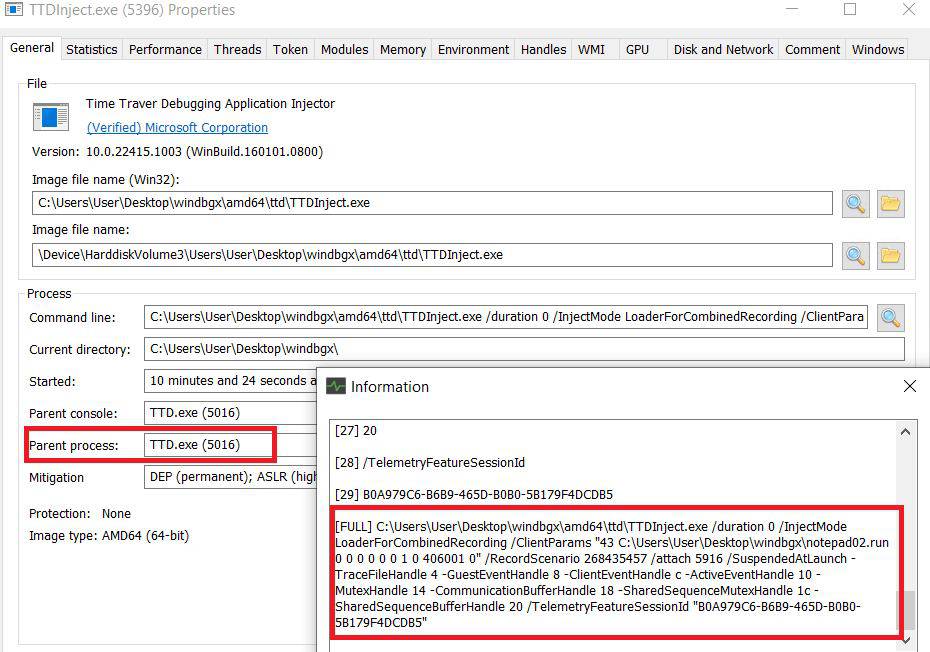Open the Handles tab

(542, 48)
